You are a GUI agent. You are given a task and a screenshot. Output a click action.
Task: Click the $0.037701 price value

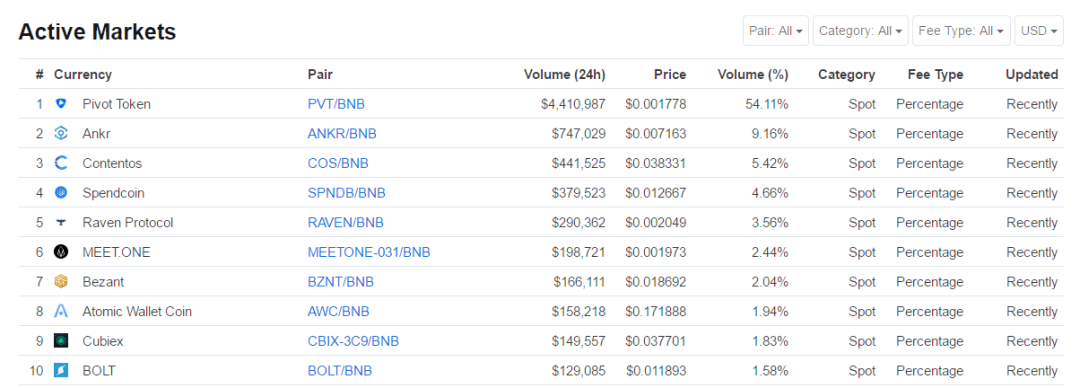click(656, 341)
